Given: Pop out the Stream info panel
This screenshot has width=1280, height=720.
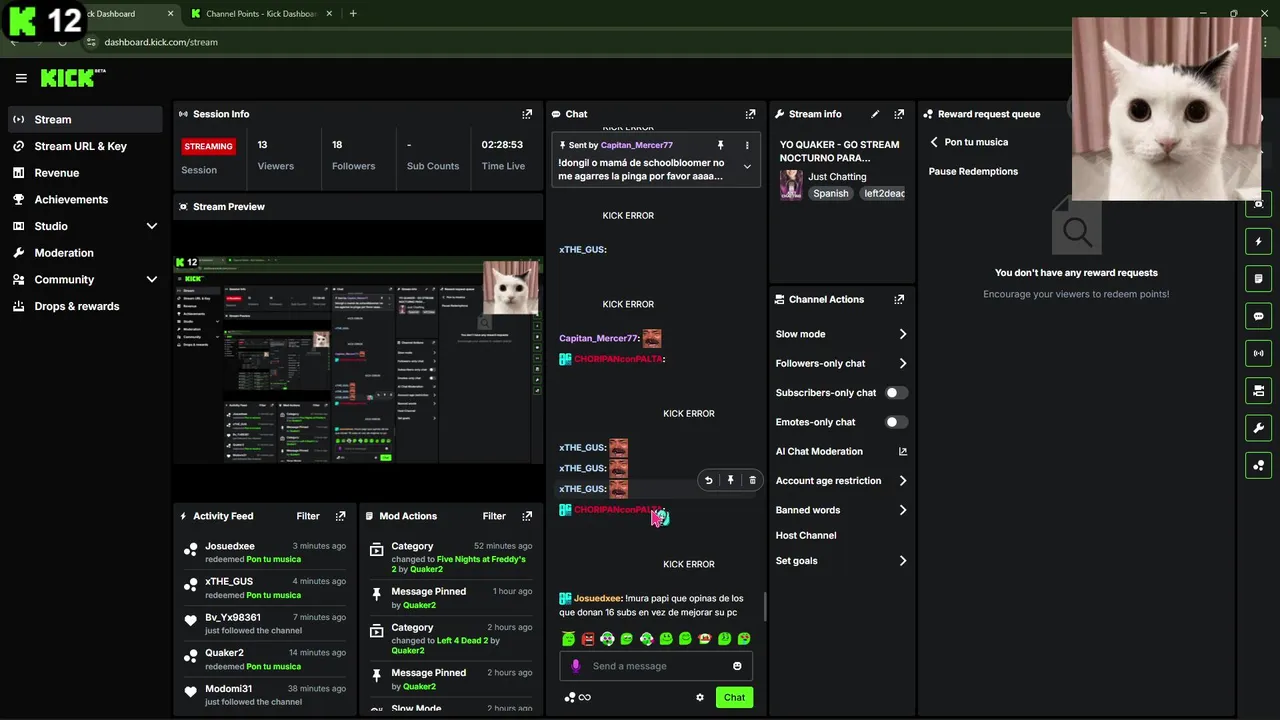Looking at the screenshot, I should coord(899,114).
